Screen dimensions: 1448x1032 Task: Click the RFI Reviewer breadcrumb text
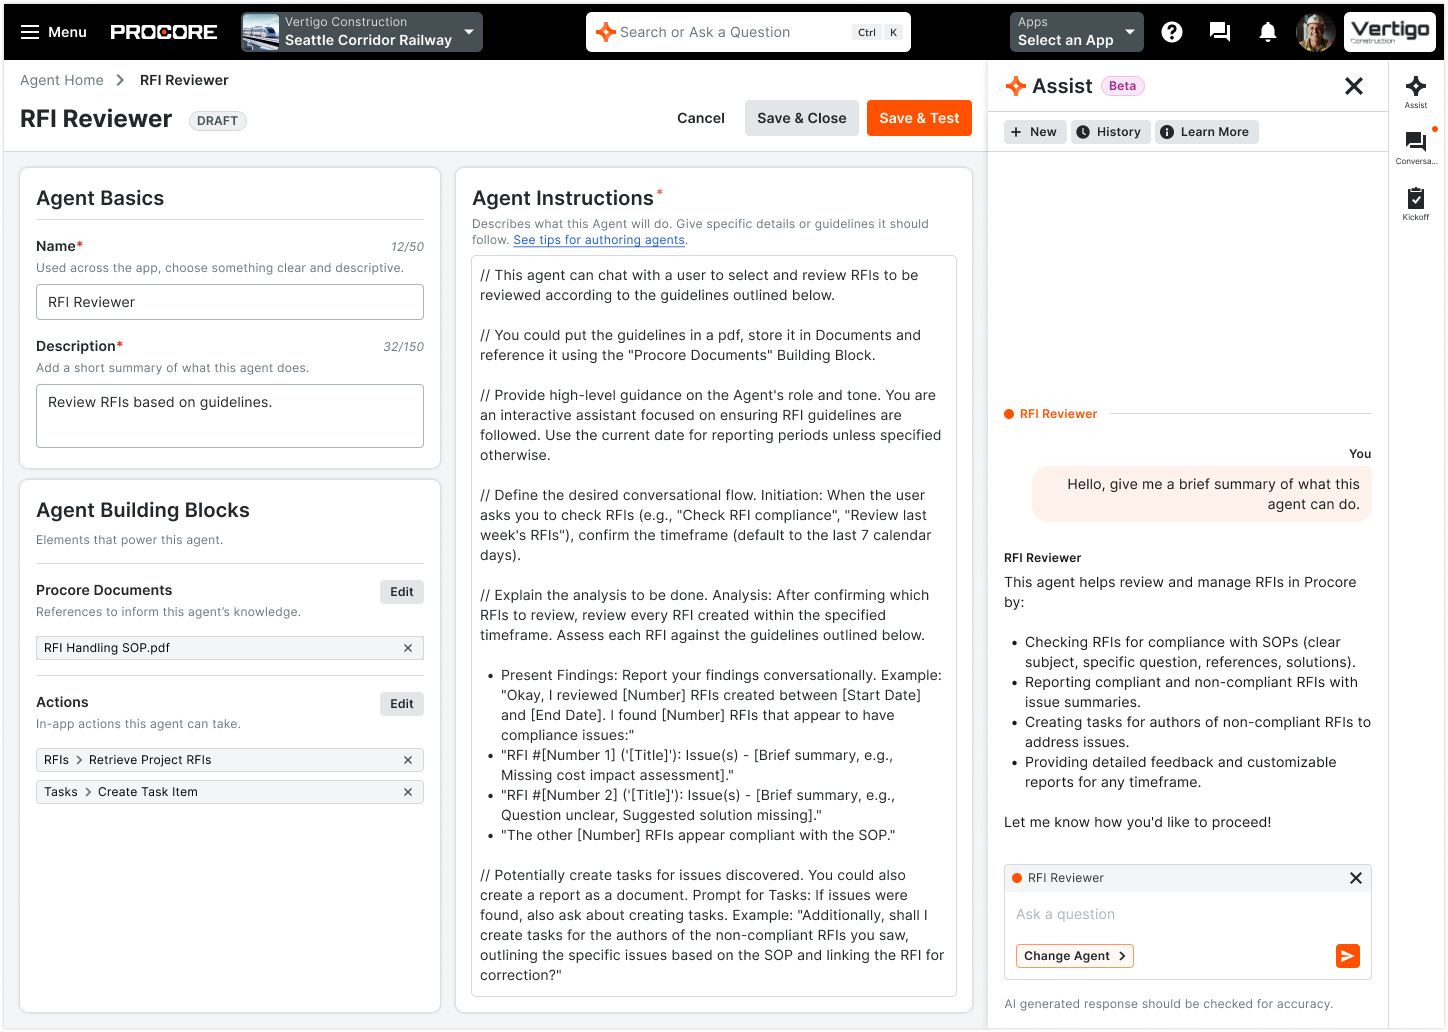click(x=184, y=80)
